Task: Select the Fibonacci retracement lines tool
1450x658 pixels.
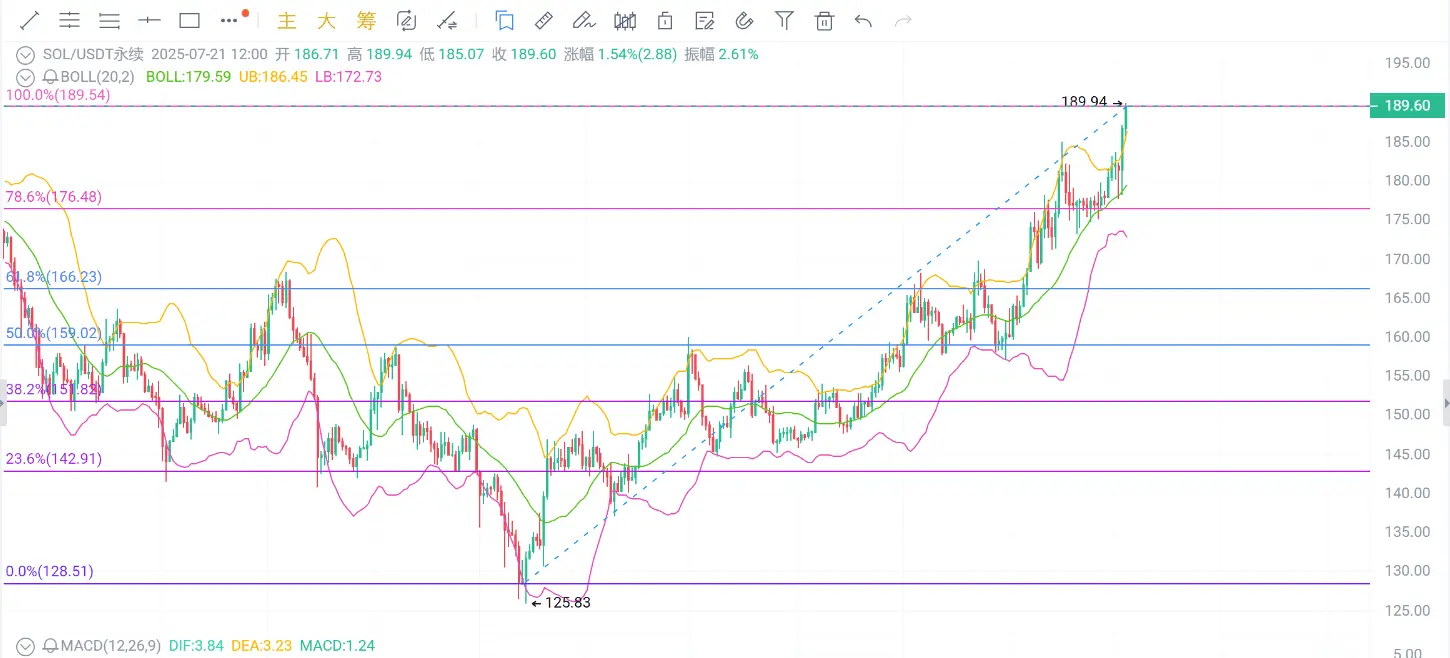Action: (x=110, y=20)
